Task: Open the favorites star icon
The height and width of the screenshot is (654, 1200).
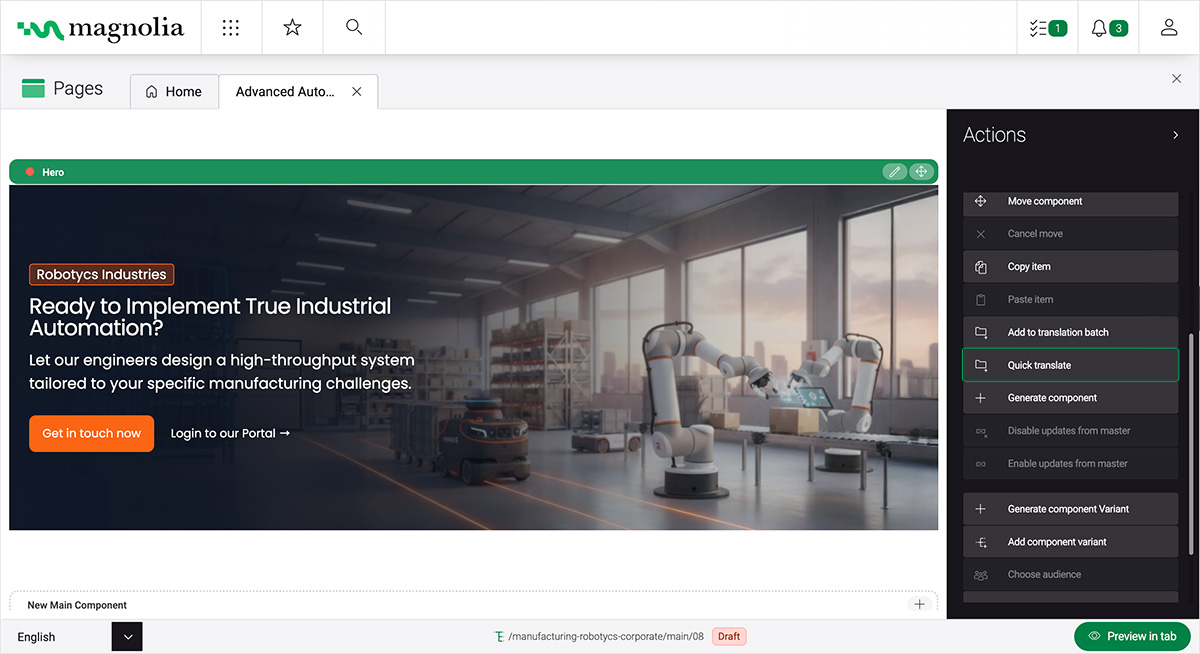Action: (x=292, y=27)
